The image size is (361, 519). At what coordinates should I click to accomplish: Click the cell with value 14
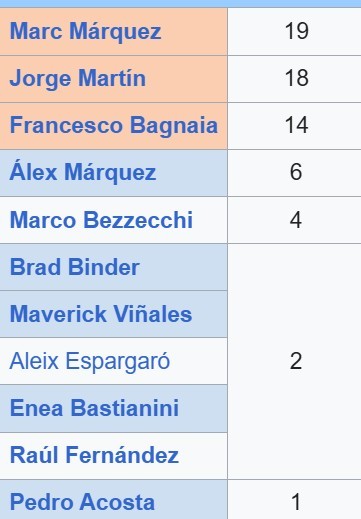(294, 126)
